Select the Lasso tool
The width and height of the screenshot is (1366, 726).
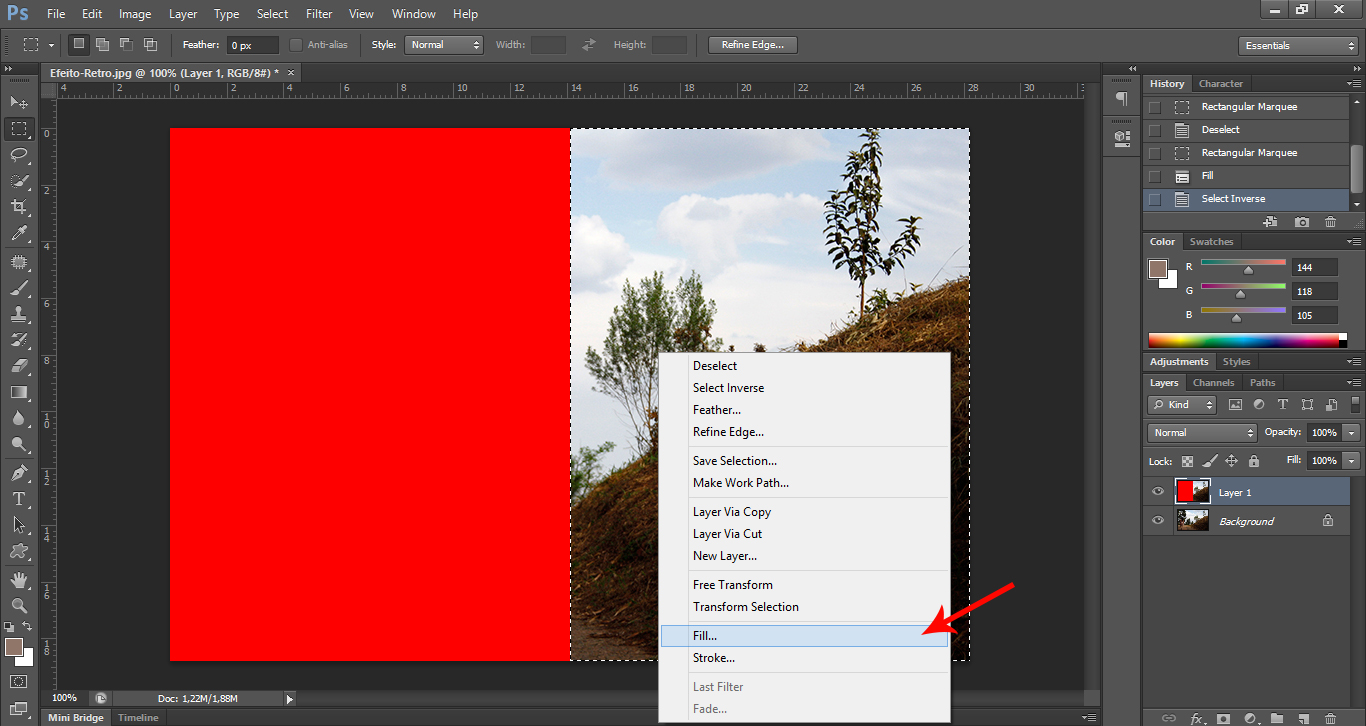[19, 154]
